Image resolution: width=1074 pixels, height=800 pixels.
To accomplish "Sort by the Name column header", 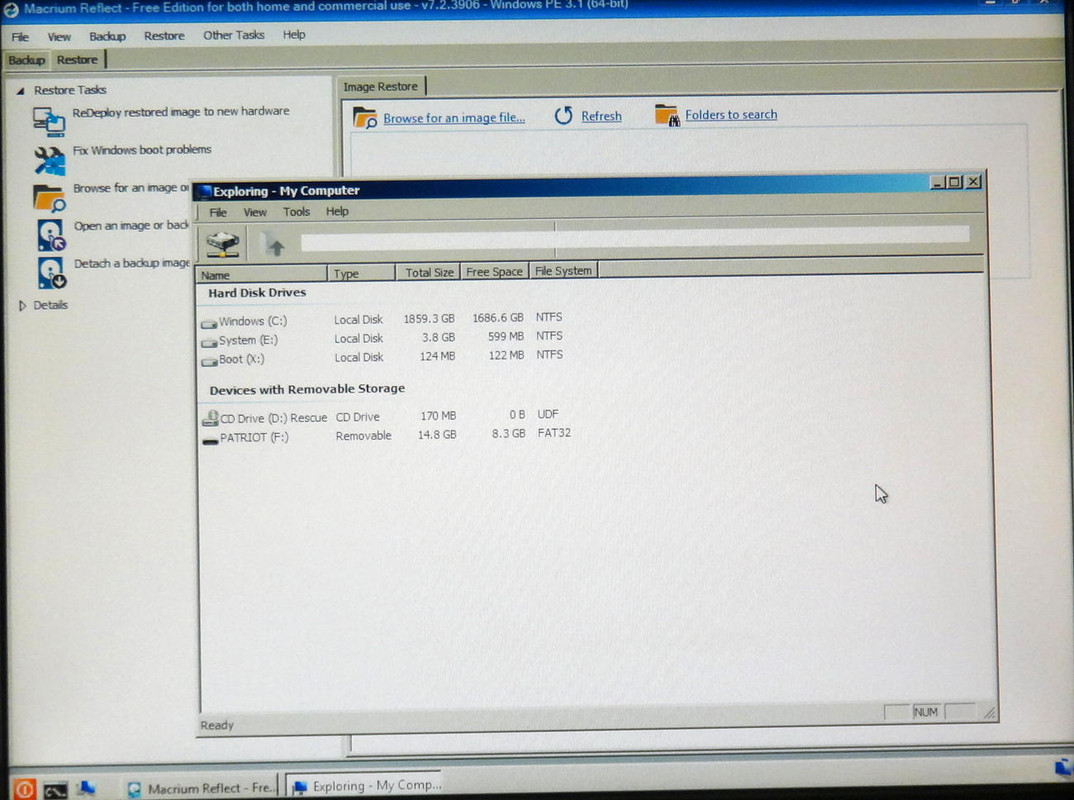I will point(262,275).
